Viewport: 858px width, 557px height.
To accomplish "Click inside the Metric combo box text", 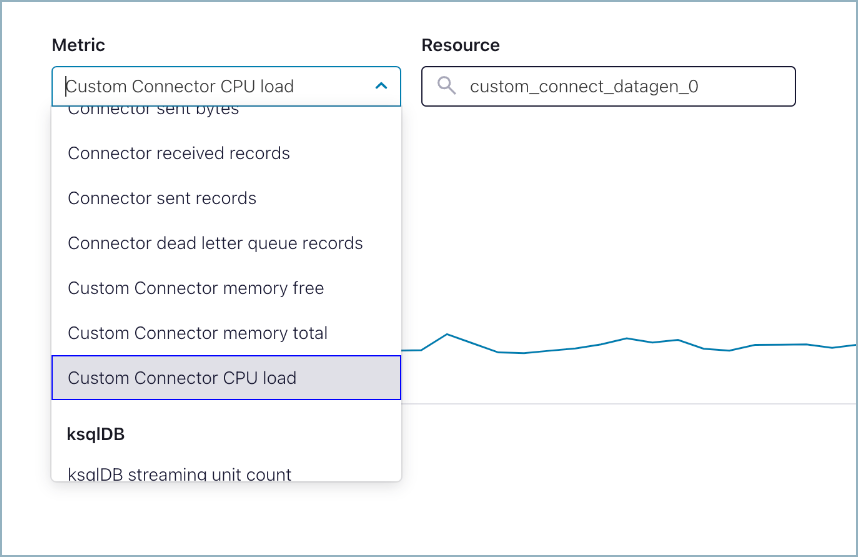I will click(x=180, y=86).
